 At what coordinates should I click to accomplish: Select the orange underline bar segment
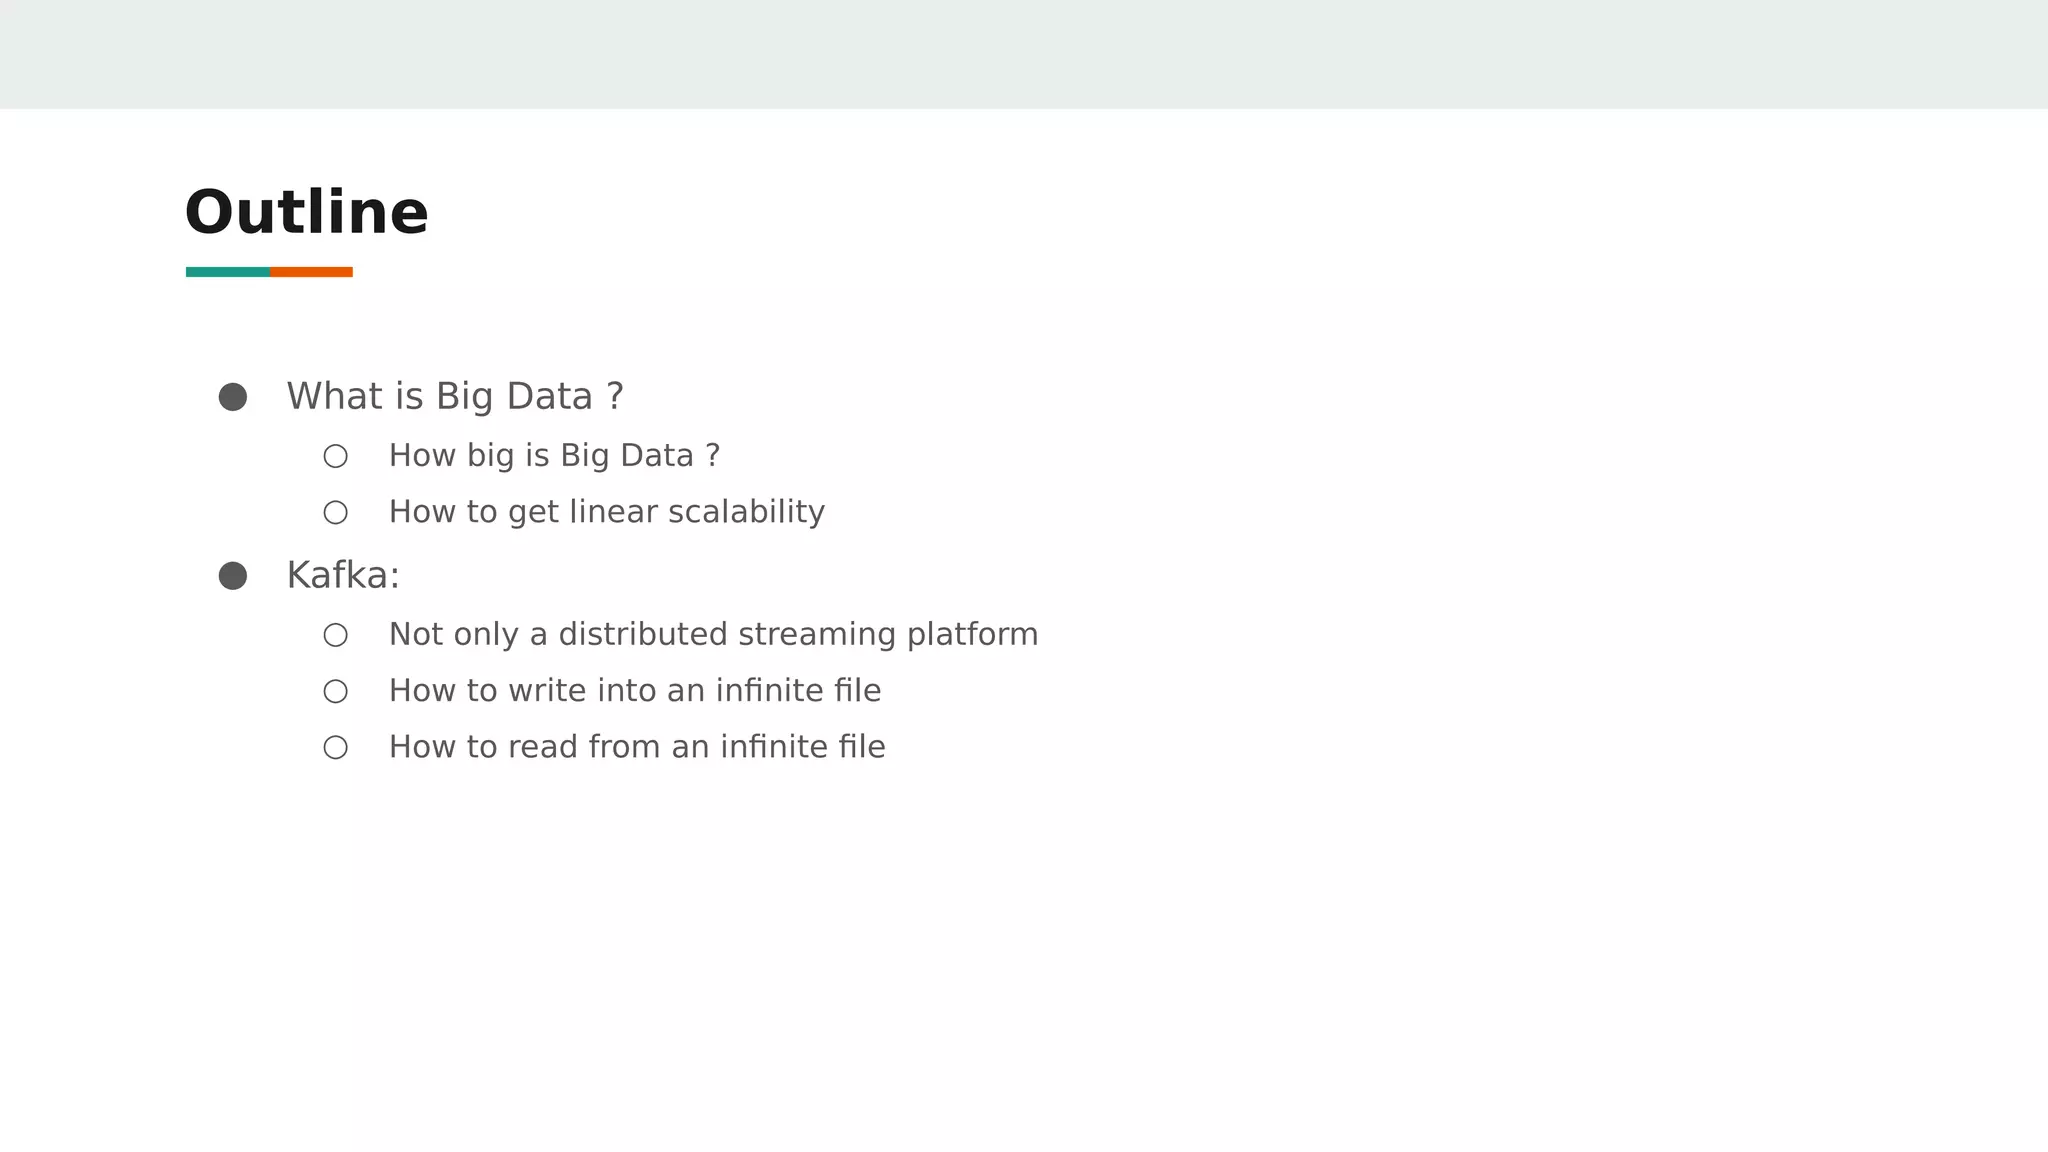click(311, 272)
